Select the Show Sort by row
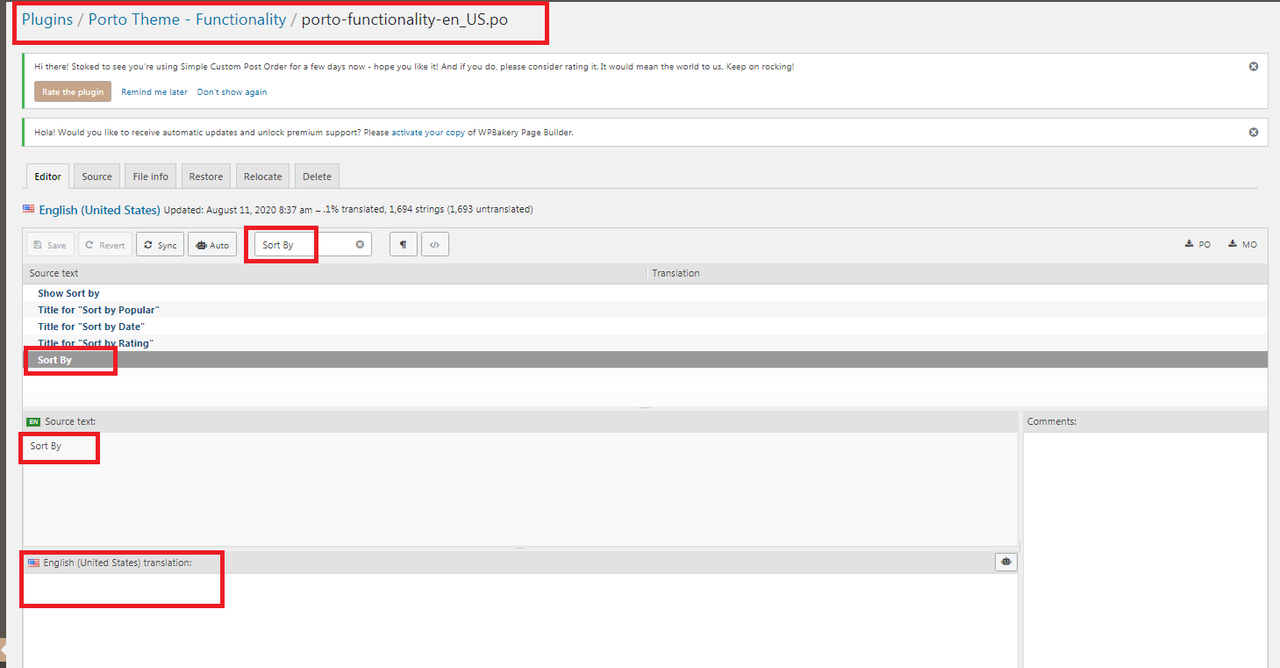 (645, 293)
